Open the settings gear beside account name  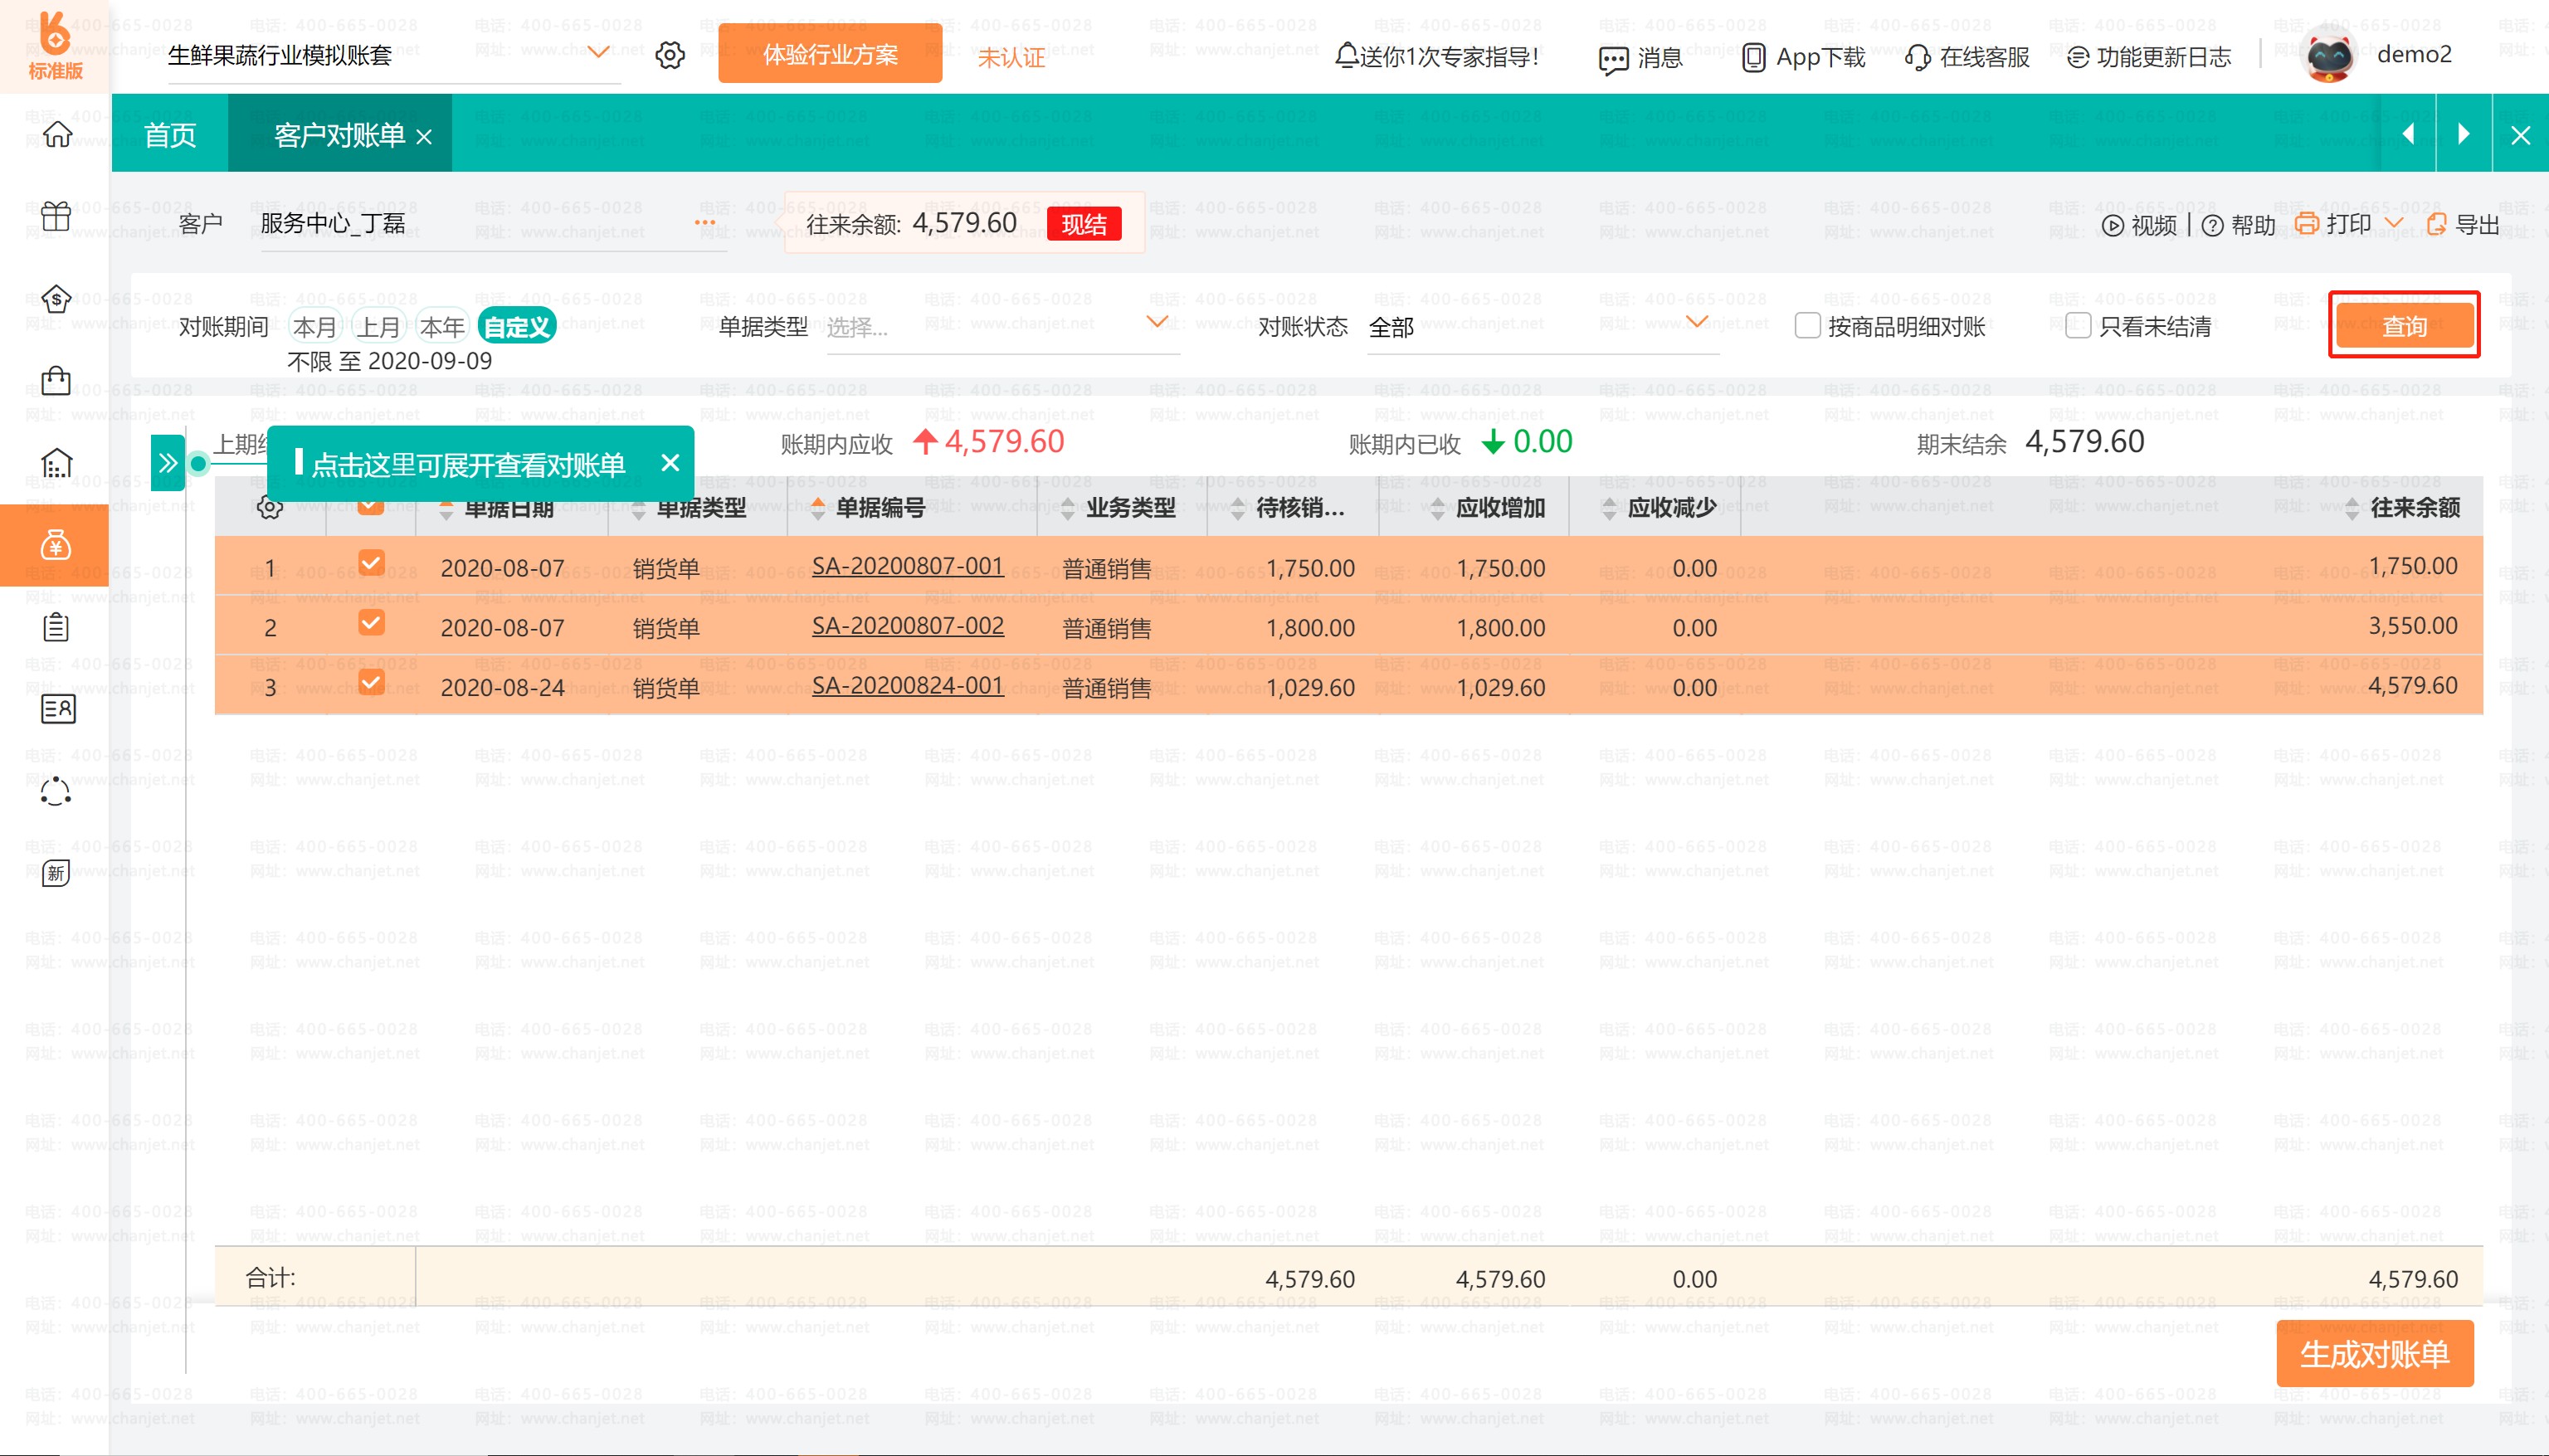pos(670,55)
